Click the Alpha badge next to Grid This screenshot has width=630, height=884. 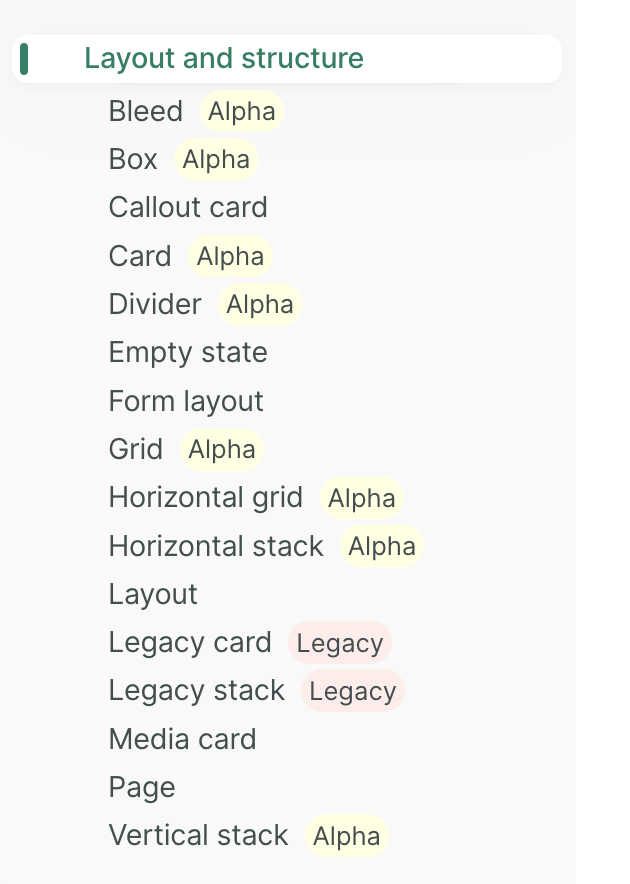tap(221, 449)
